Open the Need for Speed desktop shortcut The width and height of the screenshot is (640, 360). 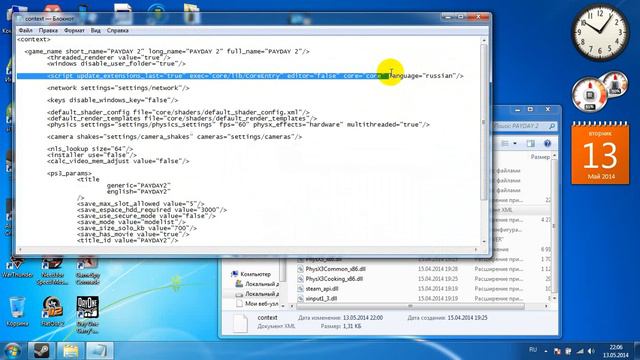click(52, 271)
